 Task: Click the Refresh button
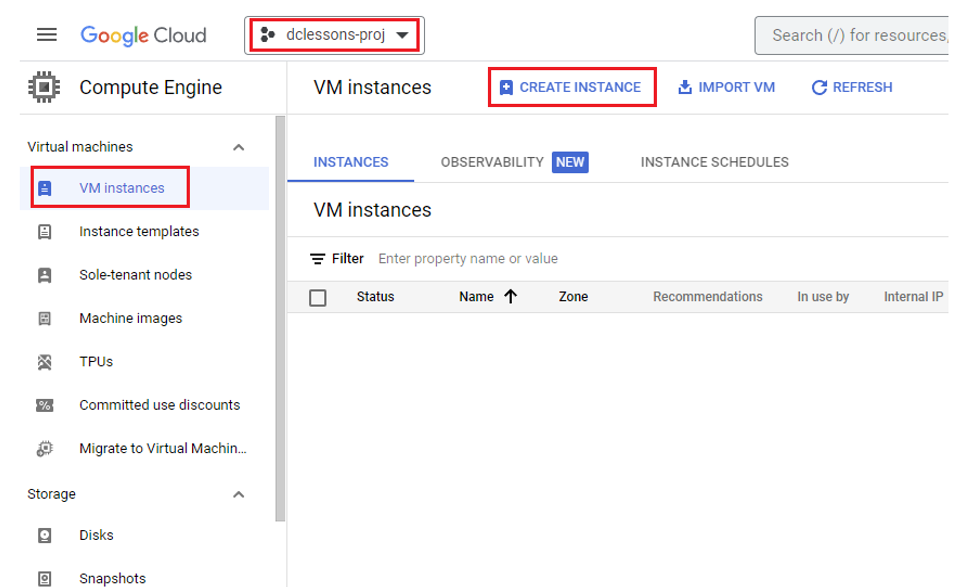coord(852,88)
